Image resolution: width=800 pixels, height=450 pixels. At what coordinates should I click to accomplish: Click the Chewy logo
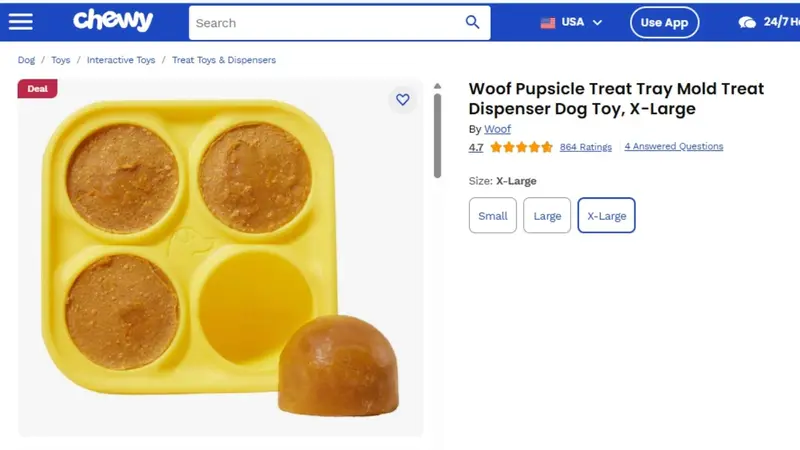(x=113, y=20)
